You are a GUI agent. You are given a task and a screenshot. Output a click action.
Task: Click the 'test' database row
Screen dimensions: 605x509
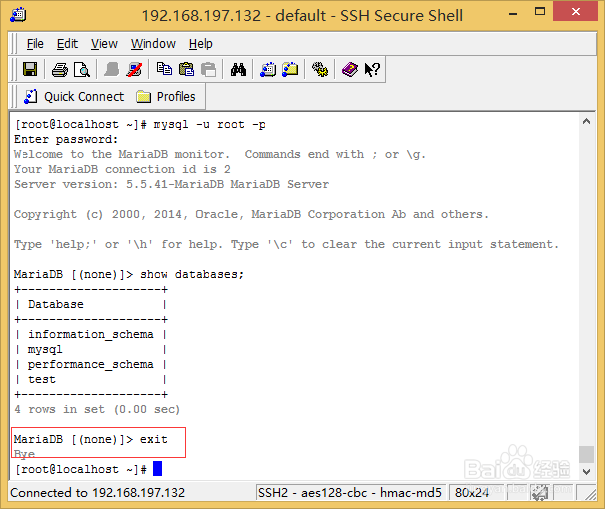(x=91, y=379)
